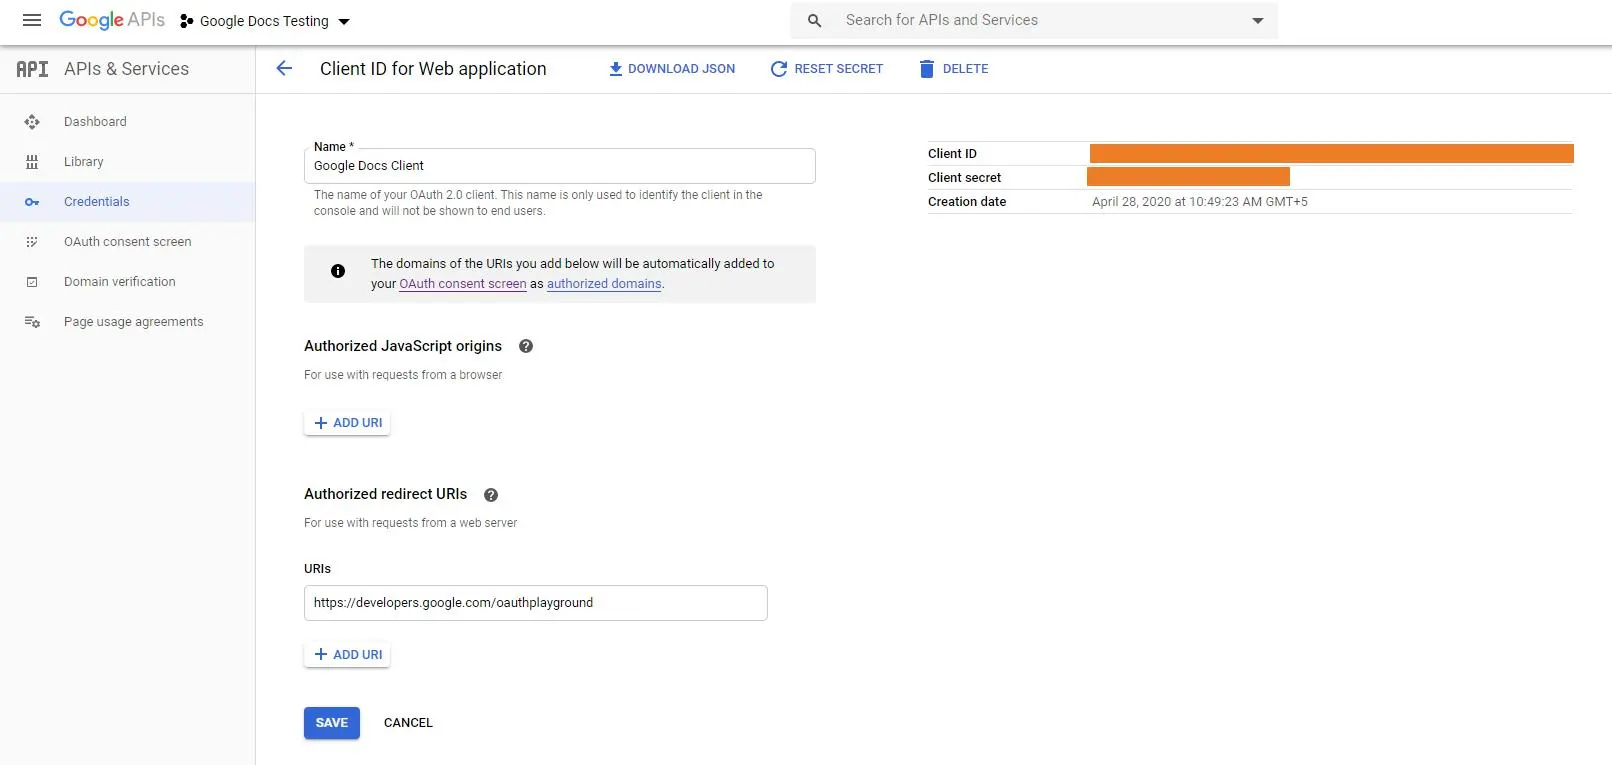Click the OAuth consent screen dots icon

point(32,242)
